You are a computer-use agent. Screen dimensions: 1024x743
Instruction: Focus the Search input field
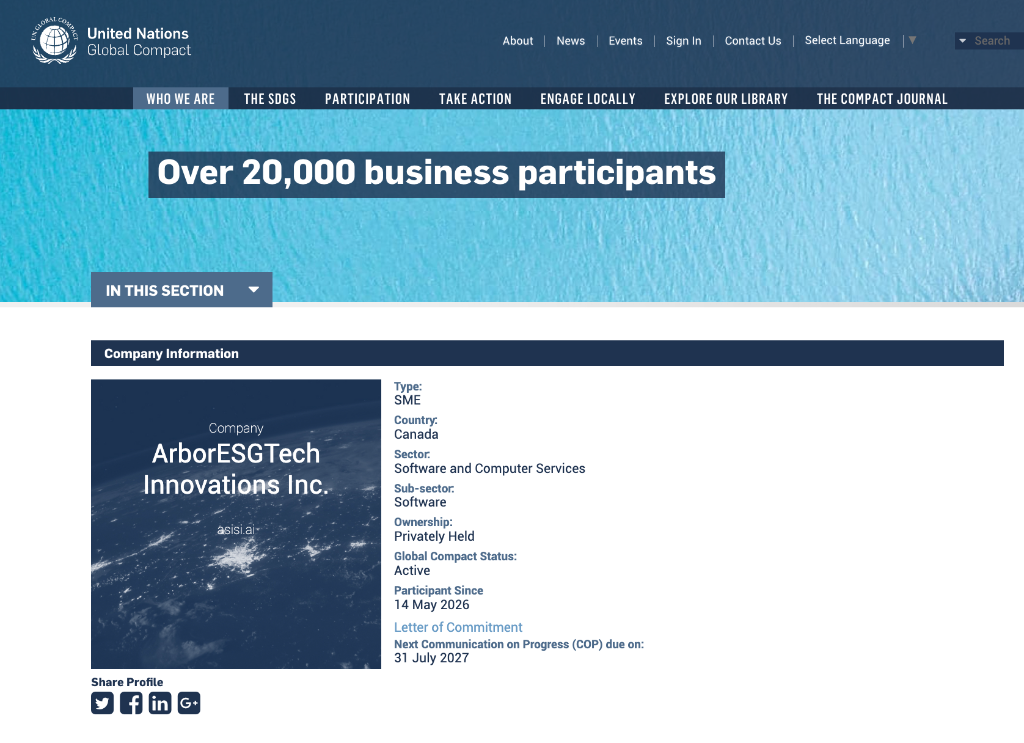click(x=997, y=40)
